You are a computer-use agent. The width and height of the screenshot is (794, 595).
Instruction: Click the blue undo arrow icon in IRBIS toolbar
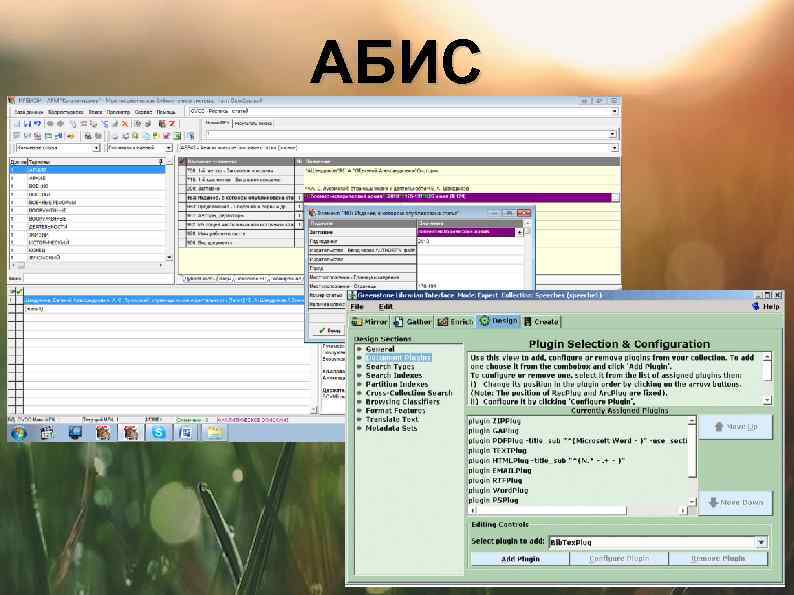point(37,124)
